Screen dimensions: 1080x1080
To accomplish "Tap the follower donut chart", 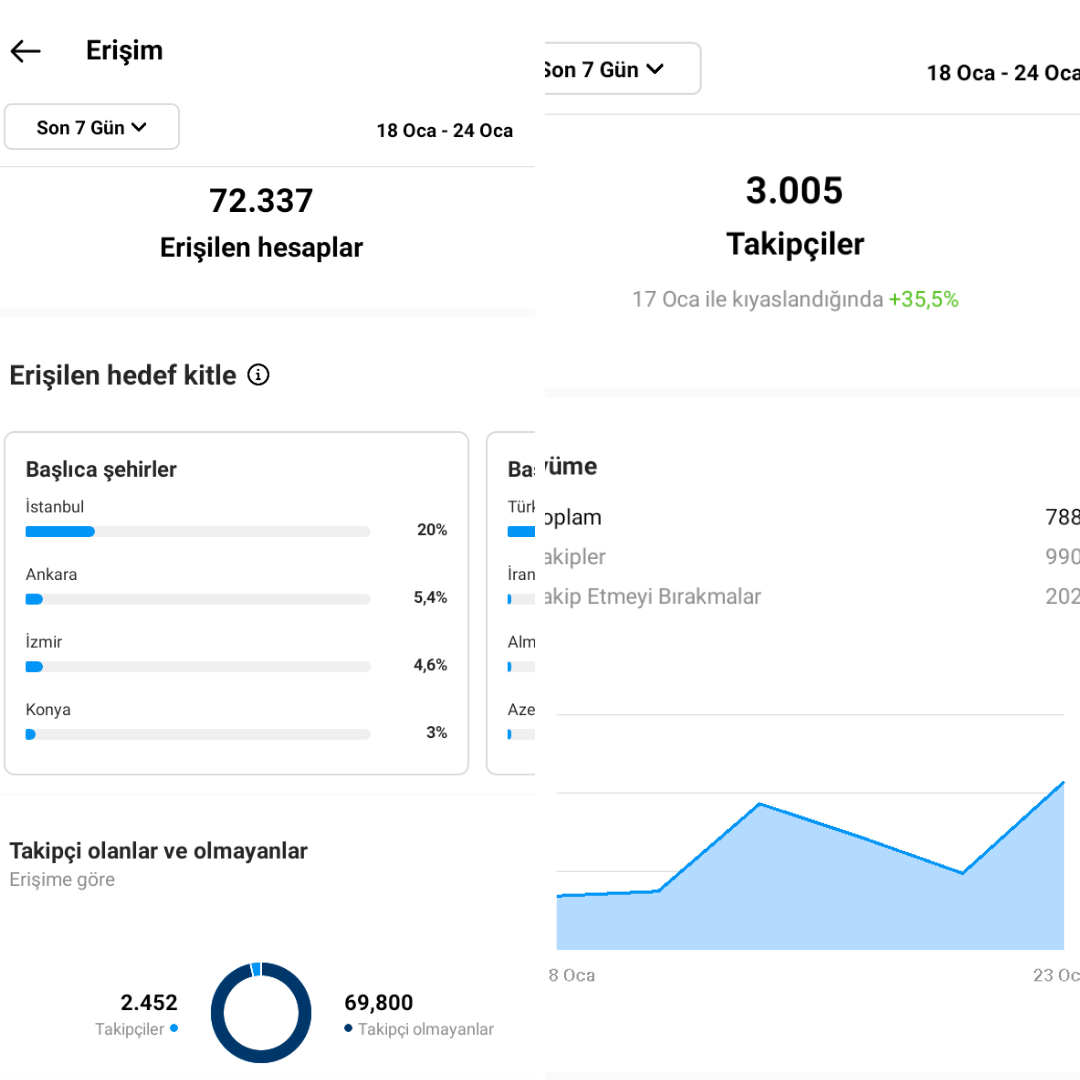I will [x=261, y=1012].
